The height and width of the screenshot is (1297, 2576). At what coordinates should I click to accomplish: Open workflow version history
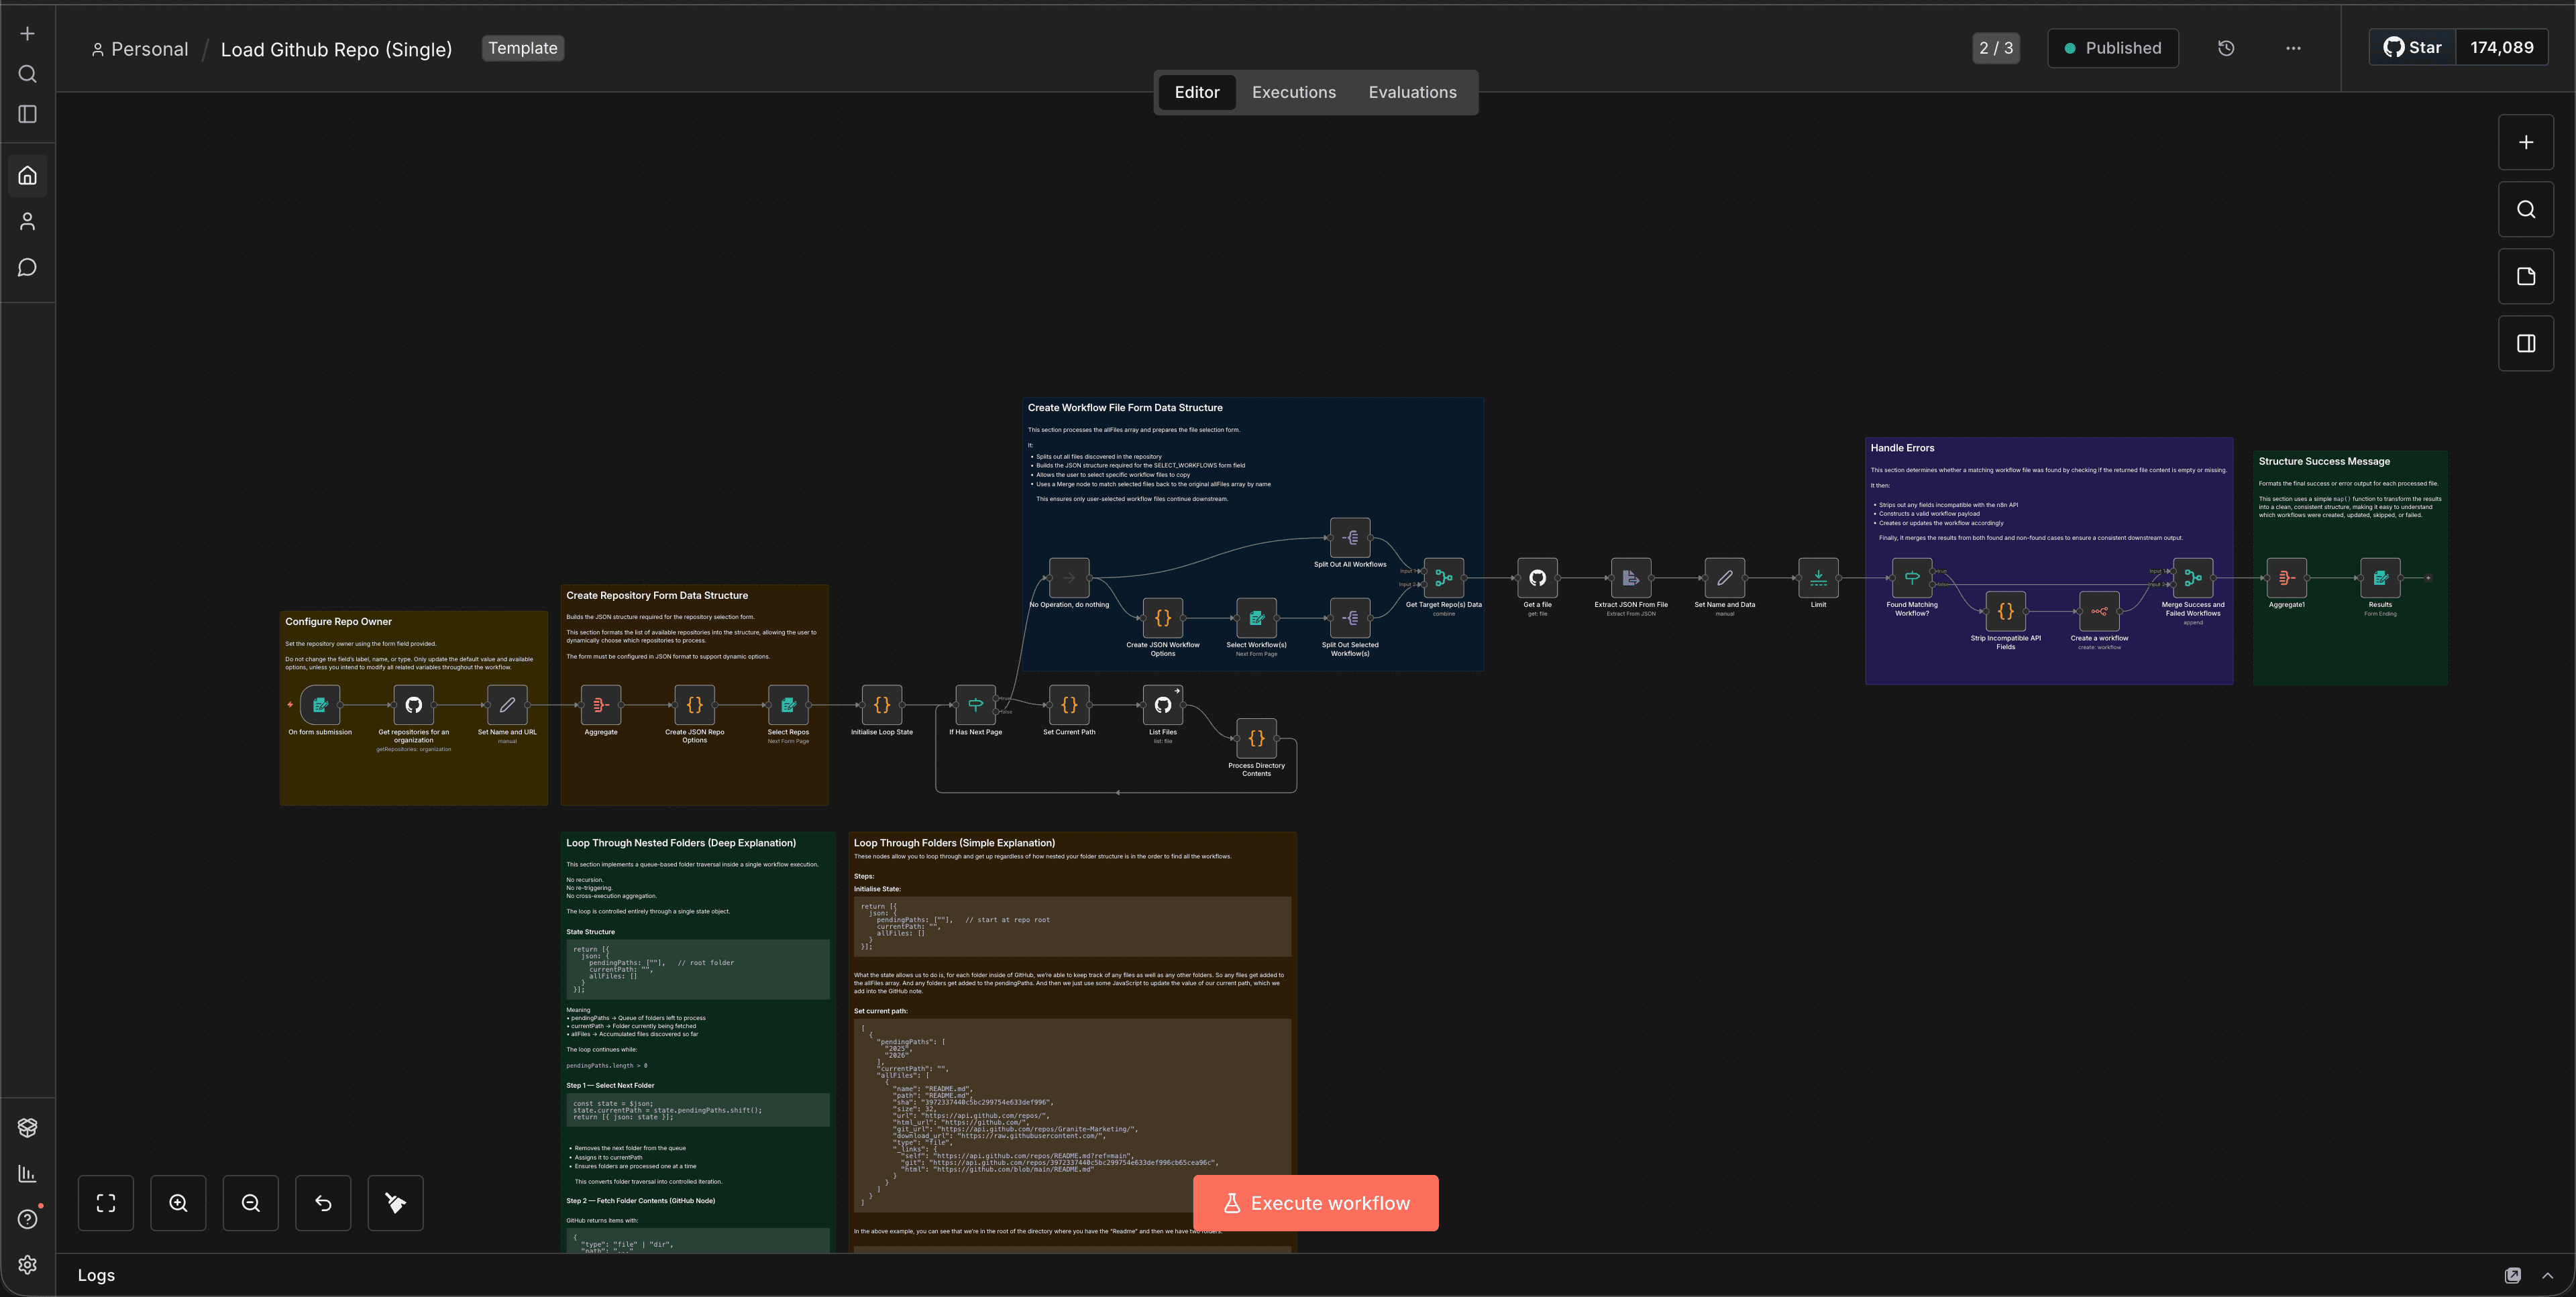(x=2226, y=47)
